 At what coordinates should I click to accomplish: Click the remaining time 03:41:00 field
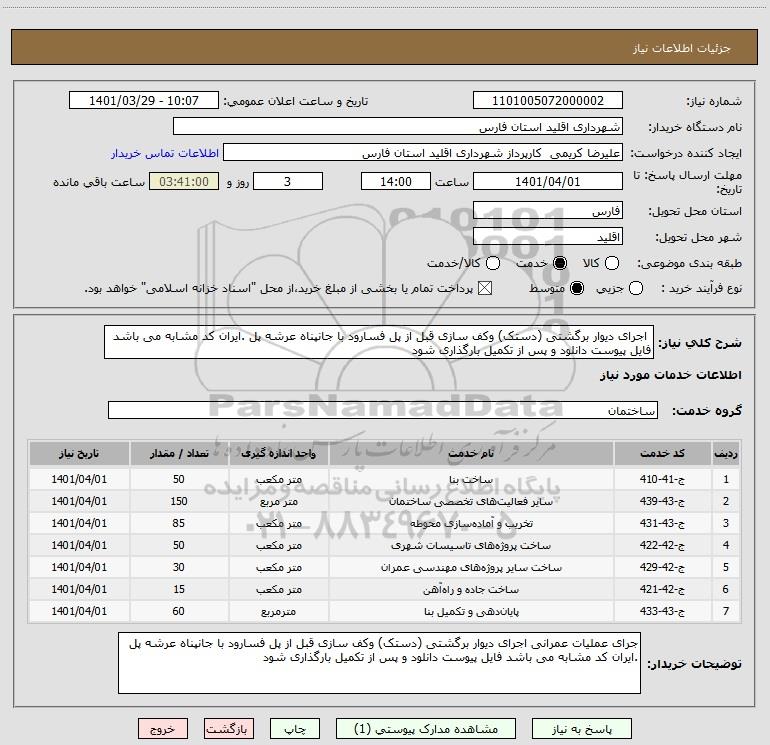point(184,181)
